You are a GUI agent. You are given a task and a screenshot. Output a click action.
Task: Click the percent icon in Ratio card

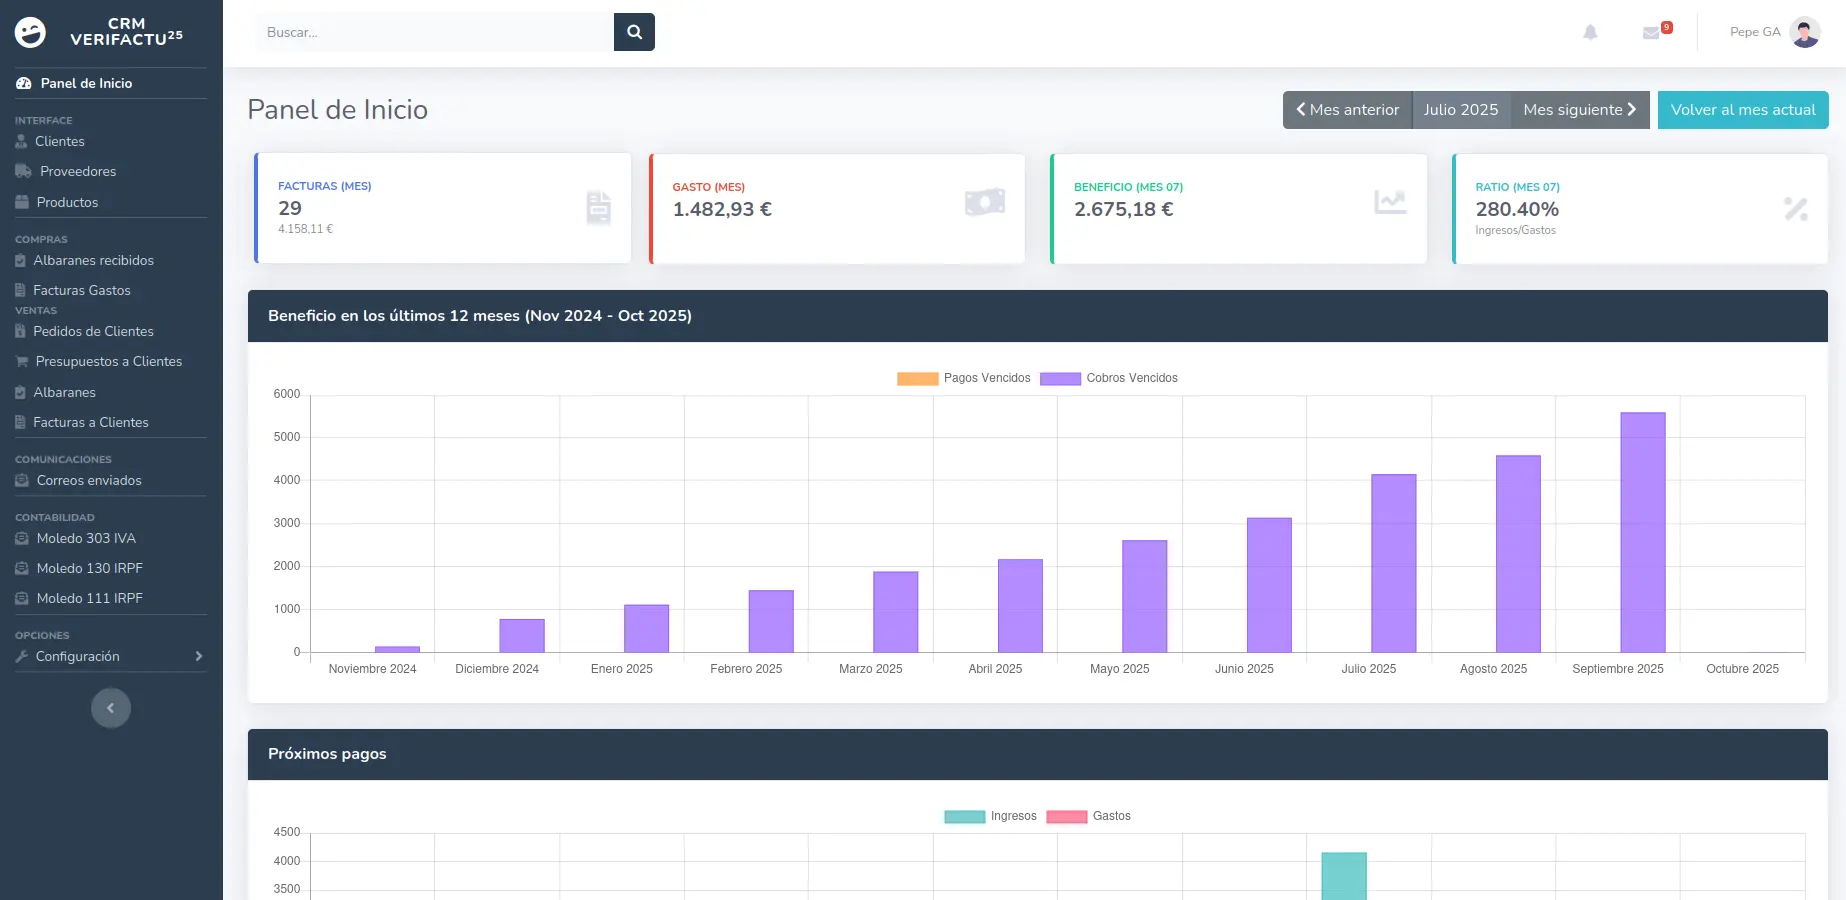click(x=1795, y=209)
